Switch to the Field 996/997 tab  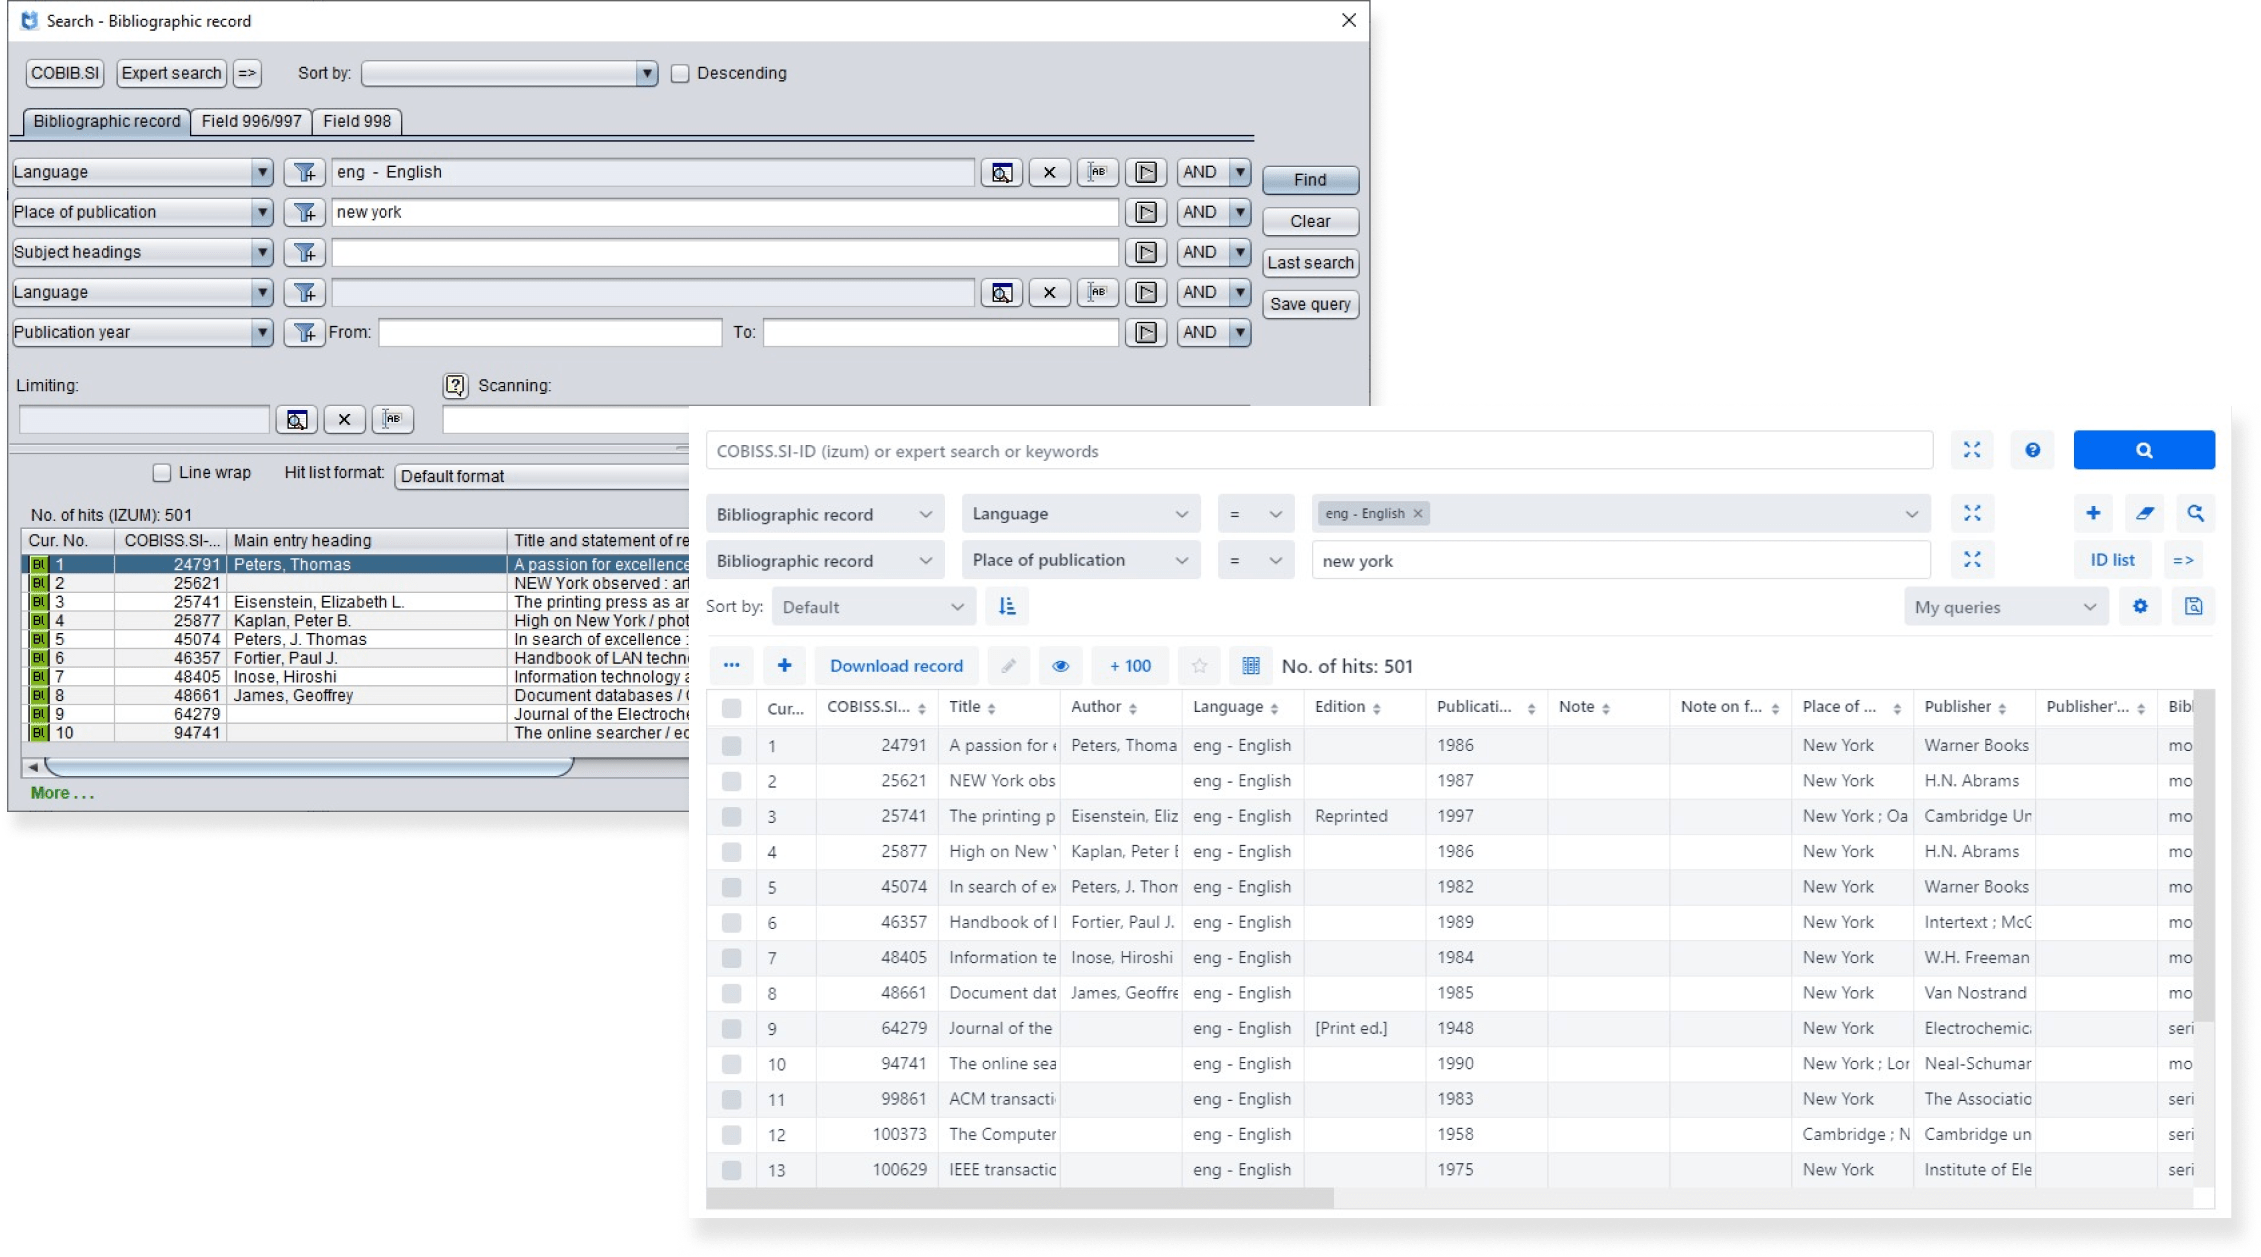(251, 121)
